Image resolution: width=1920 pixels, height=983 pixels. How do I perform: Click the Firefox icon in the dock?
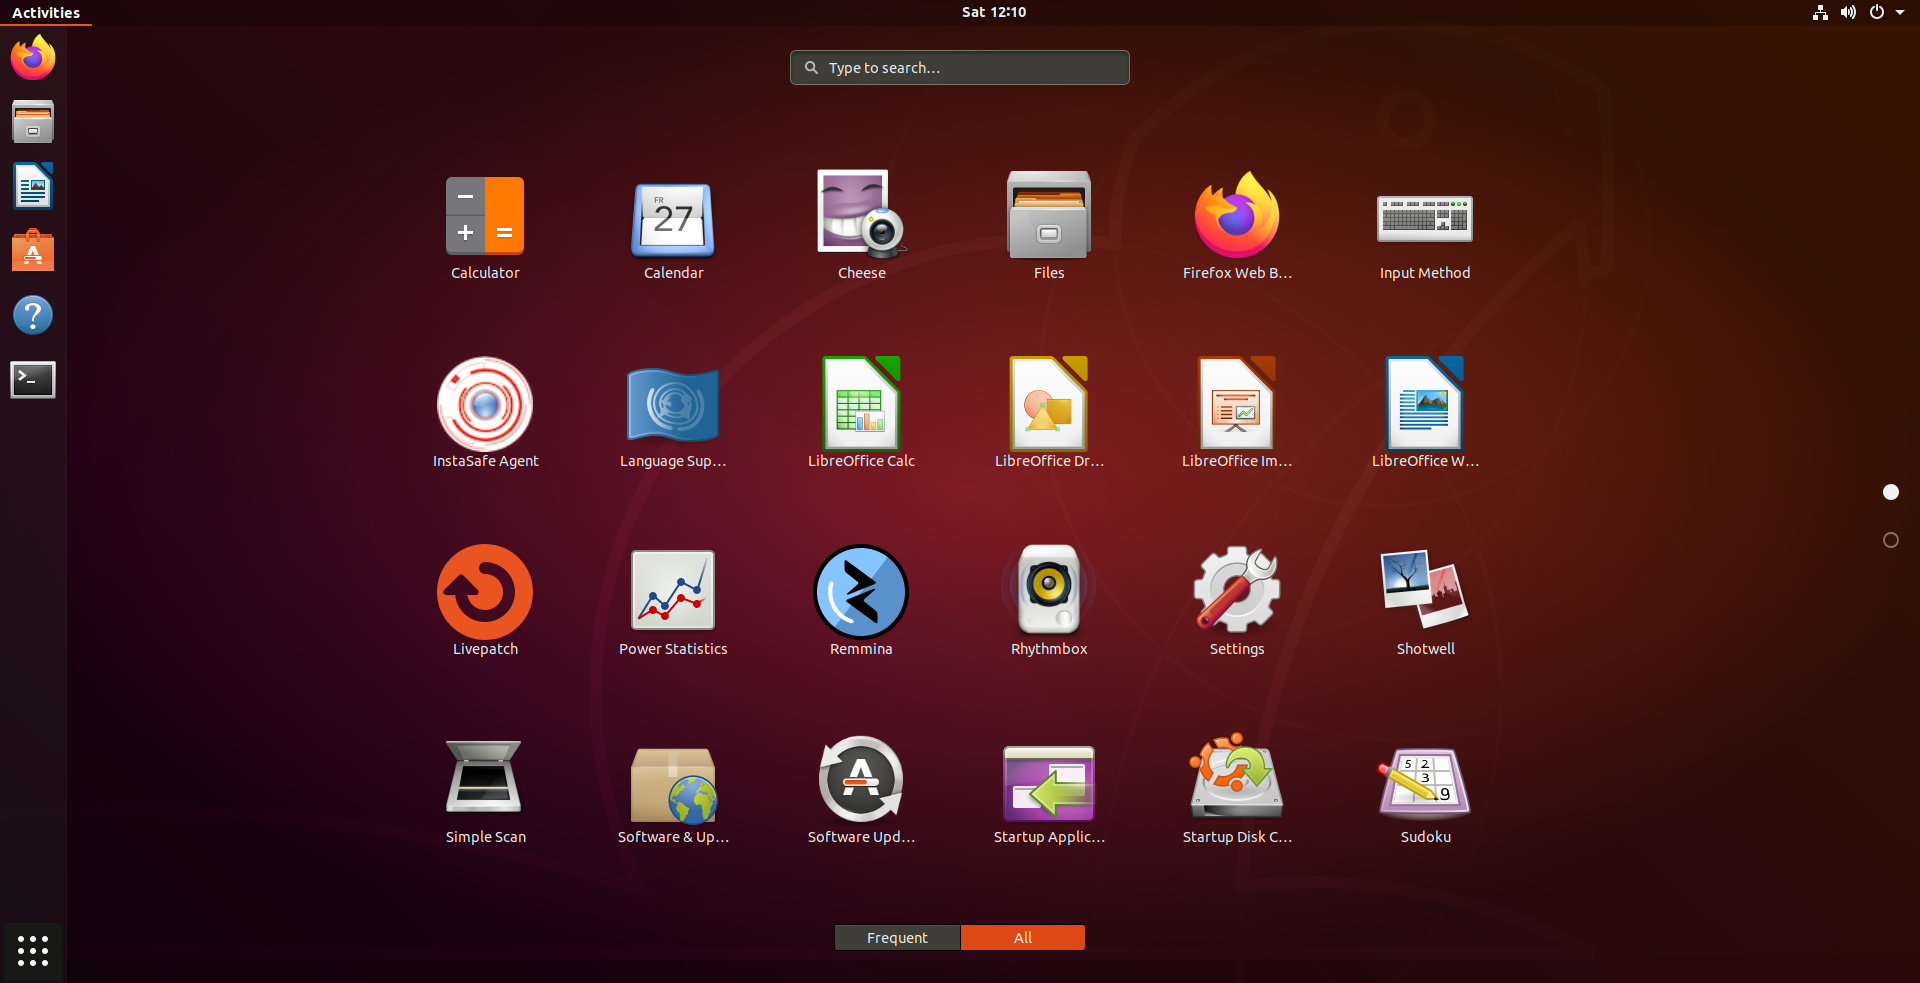(33, 57)
